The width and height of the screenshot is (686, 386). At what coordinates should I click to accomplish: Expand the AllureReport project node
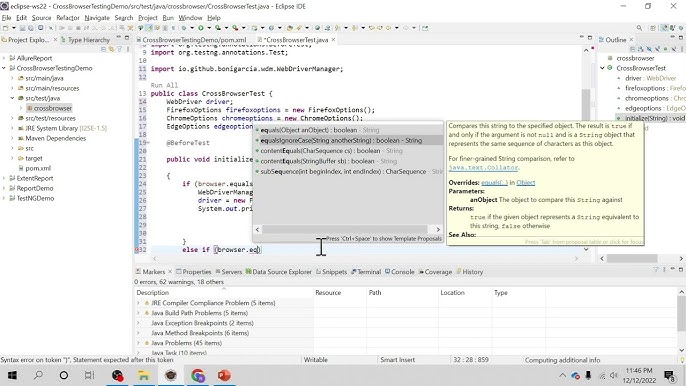pos(4,58)
